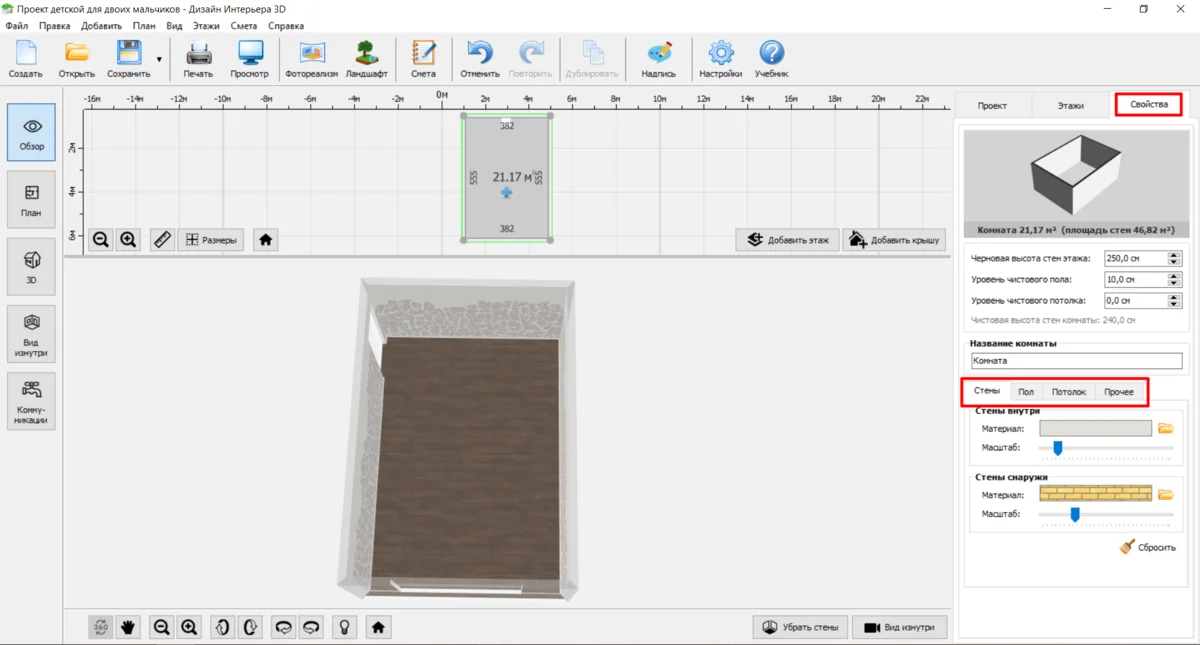Click the Убрать стены button
This screenshot has width=1200, height=645.
(800, 627)
